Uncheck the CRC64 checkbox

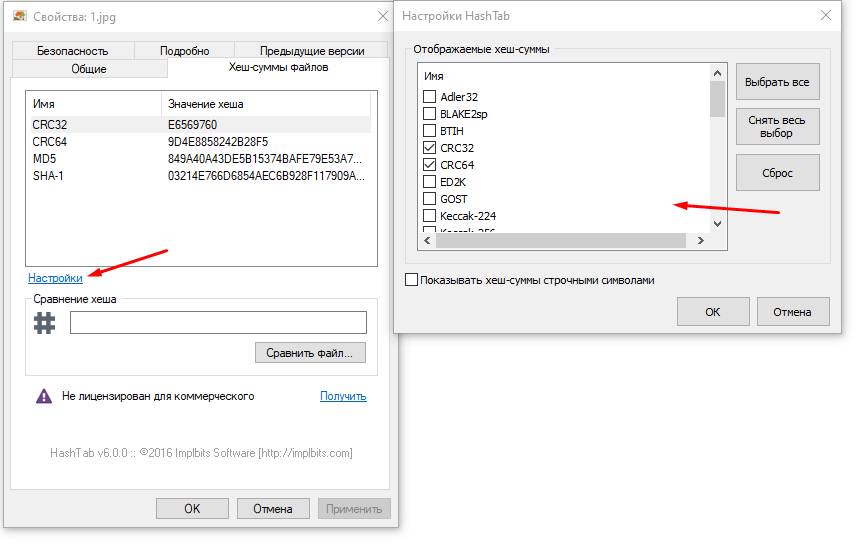click(x=429, y=165)
